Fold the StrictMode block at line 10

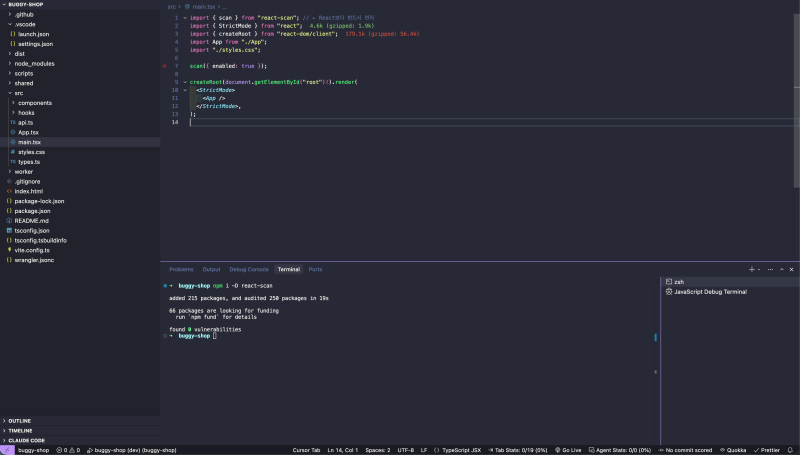point(185,90)
